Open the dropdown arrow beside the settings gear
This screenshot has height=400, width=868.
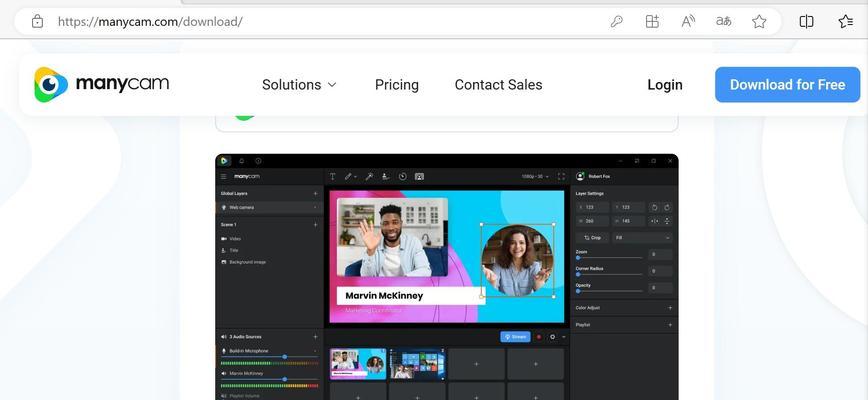pos(564,336)
